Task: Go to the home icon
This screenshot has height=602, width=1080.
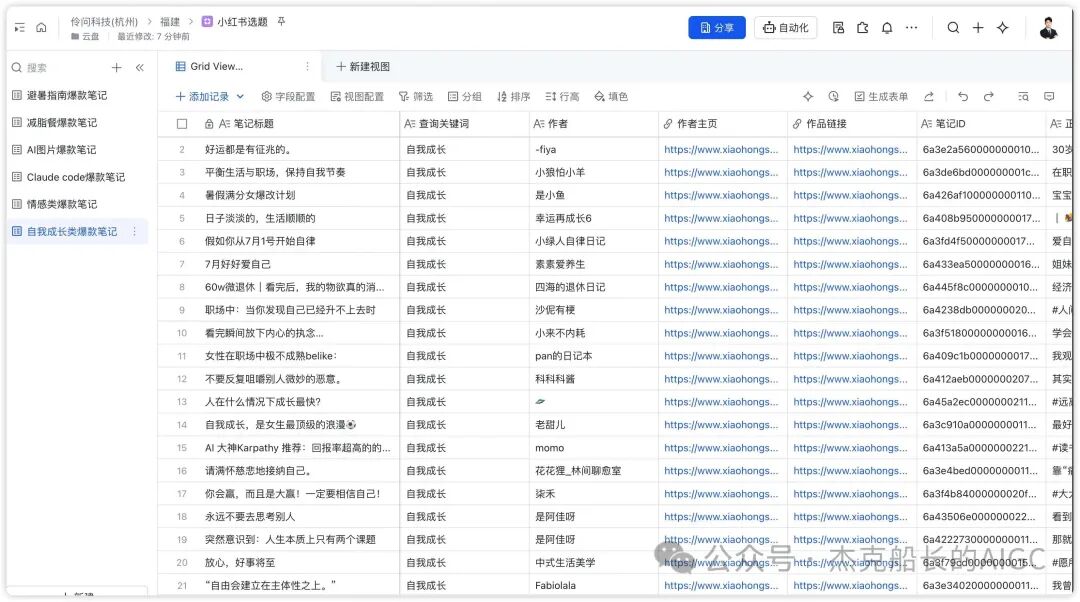Action: [41, 28]
